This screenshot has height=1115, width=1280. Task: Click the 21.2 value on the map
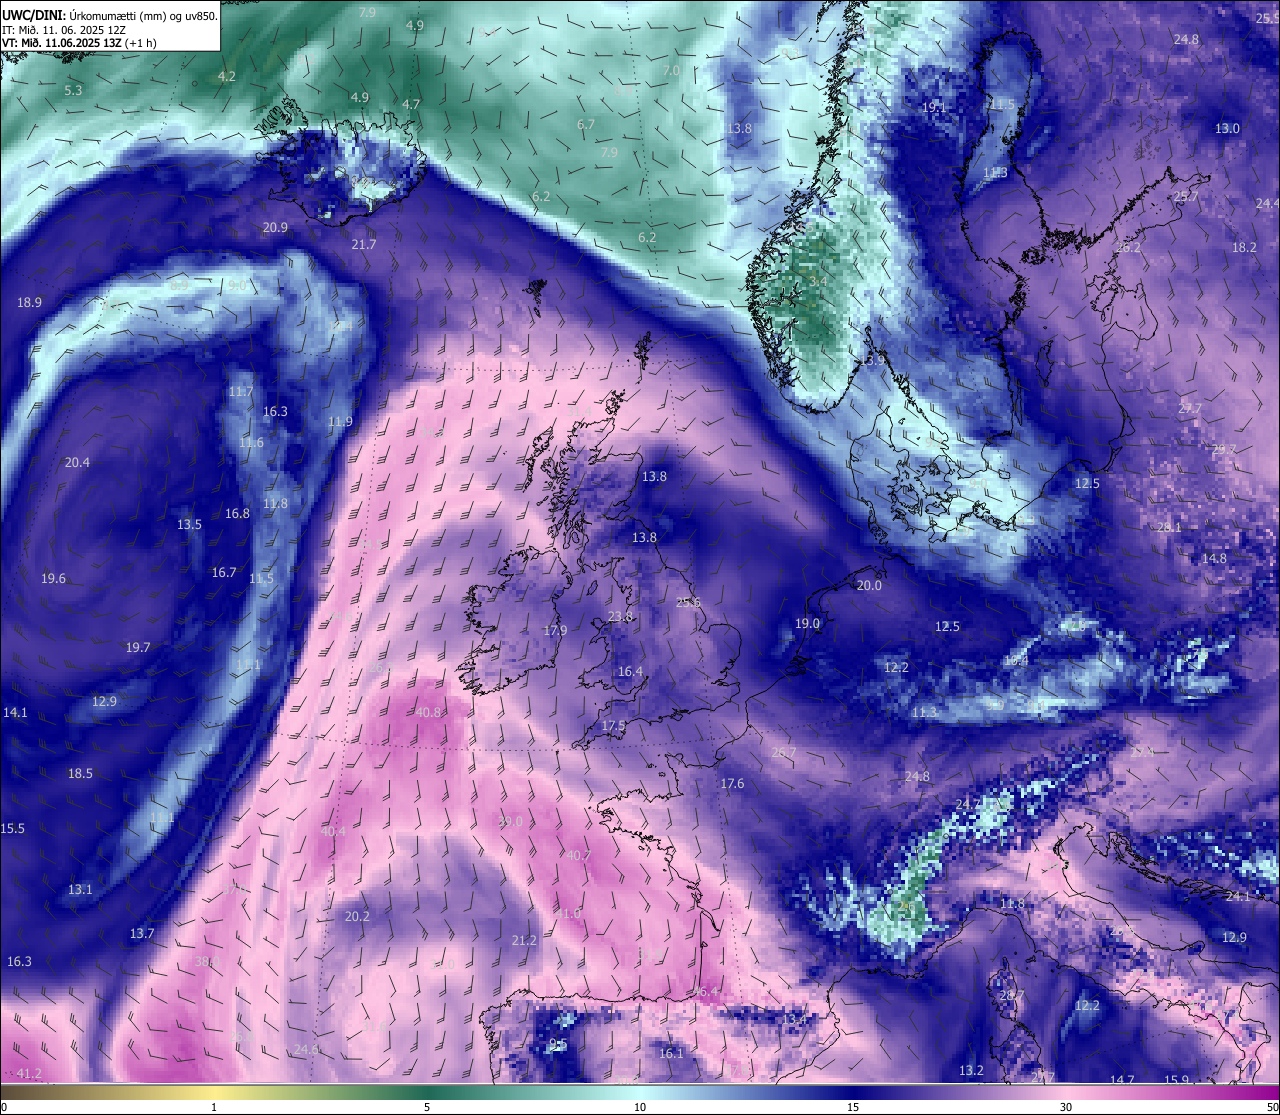click(524, 940)
